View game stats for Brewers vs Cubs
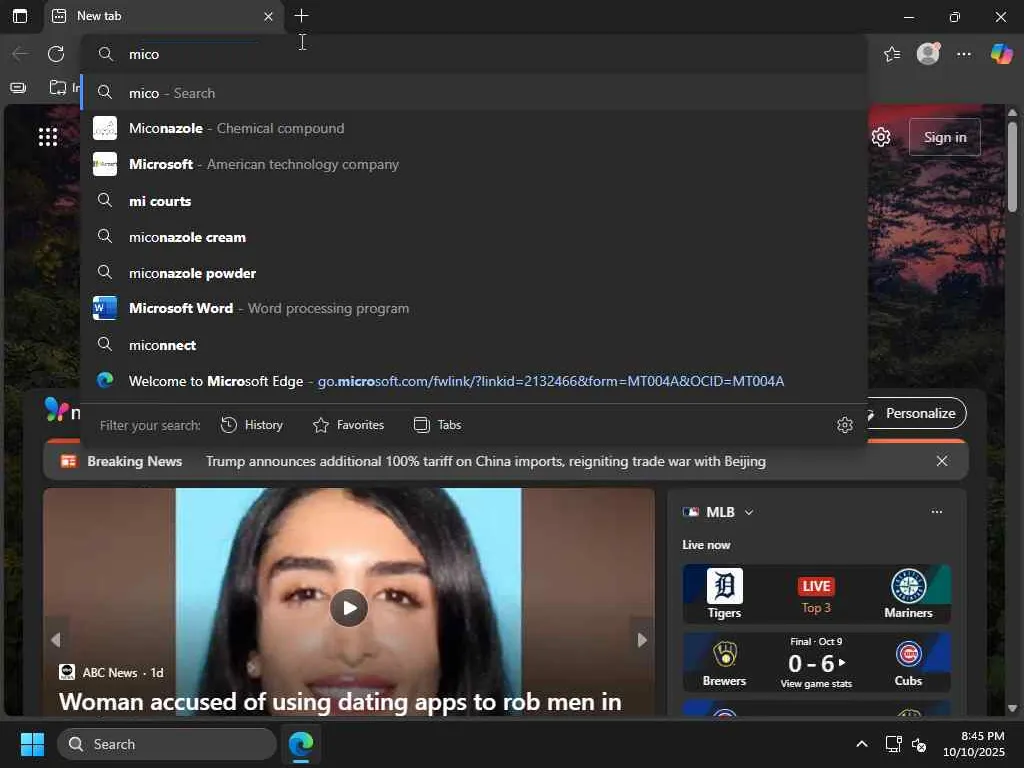This screenshot has height=768, width=1024. click(816, 684)
